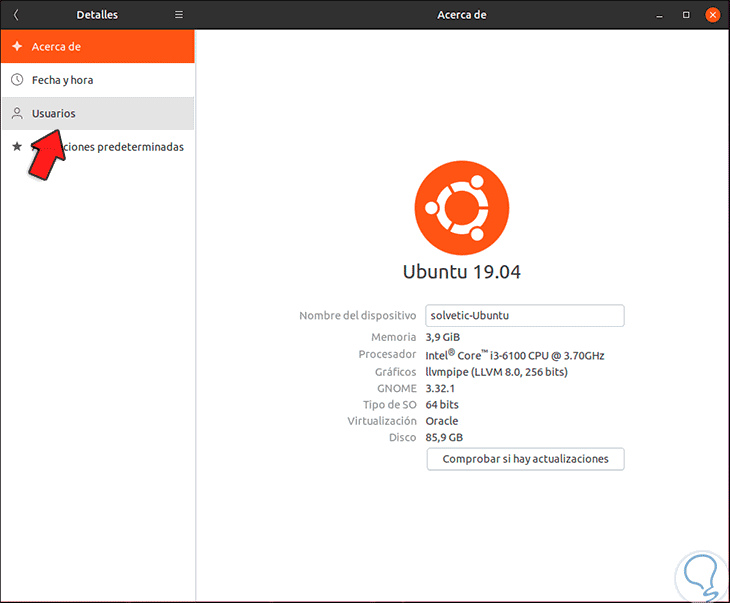Click the sparkle icon beside Acerca de
Viewport: 730px width, 603px height.
17,46
